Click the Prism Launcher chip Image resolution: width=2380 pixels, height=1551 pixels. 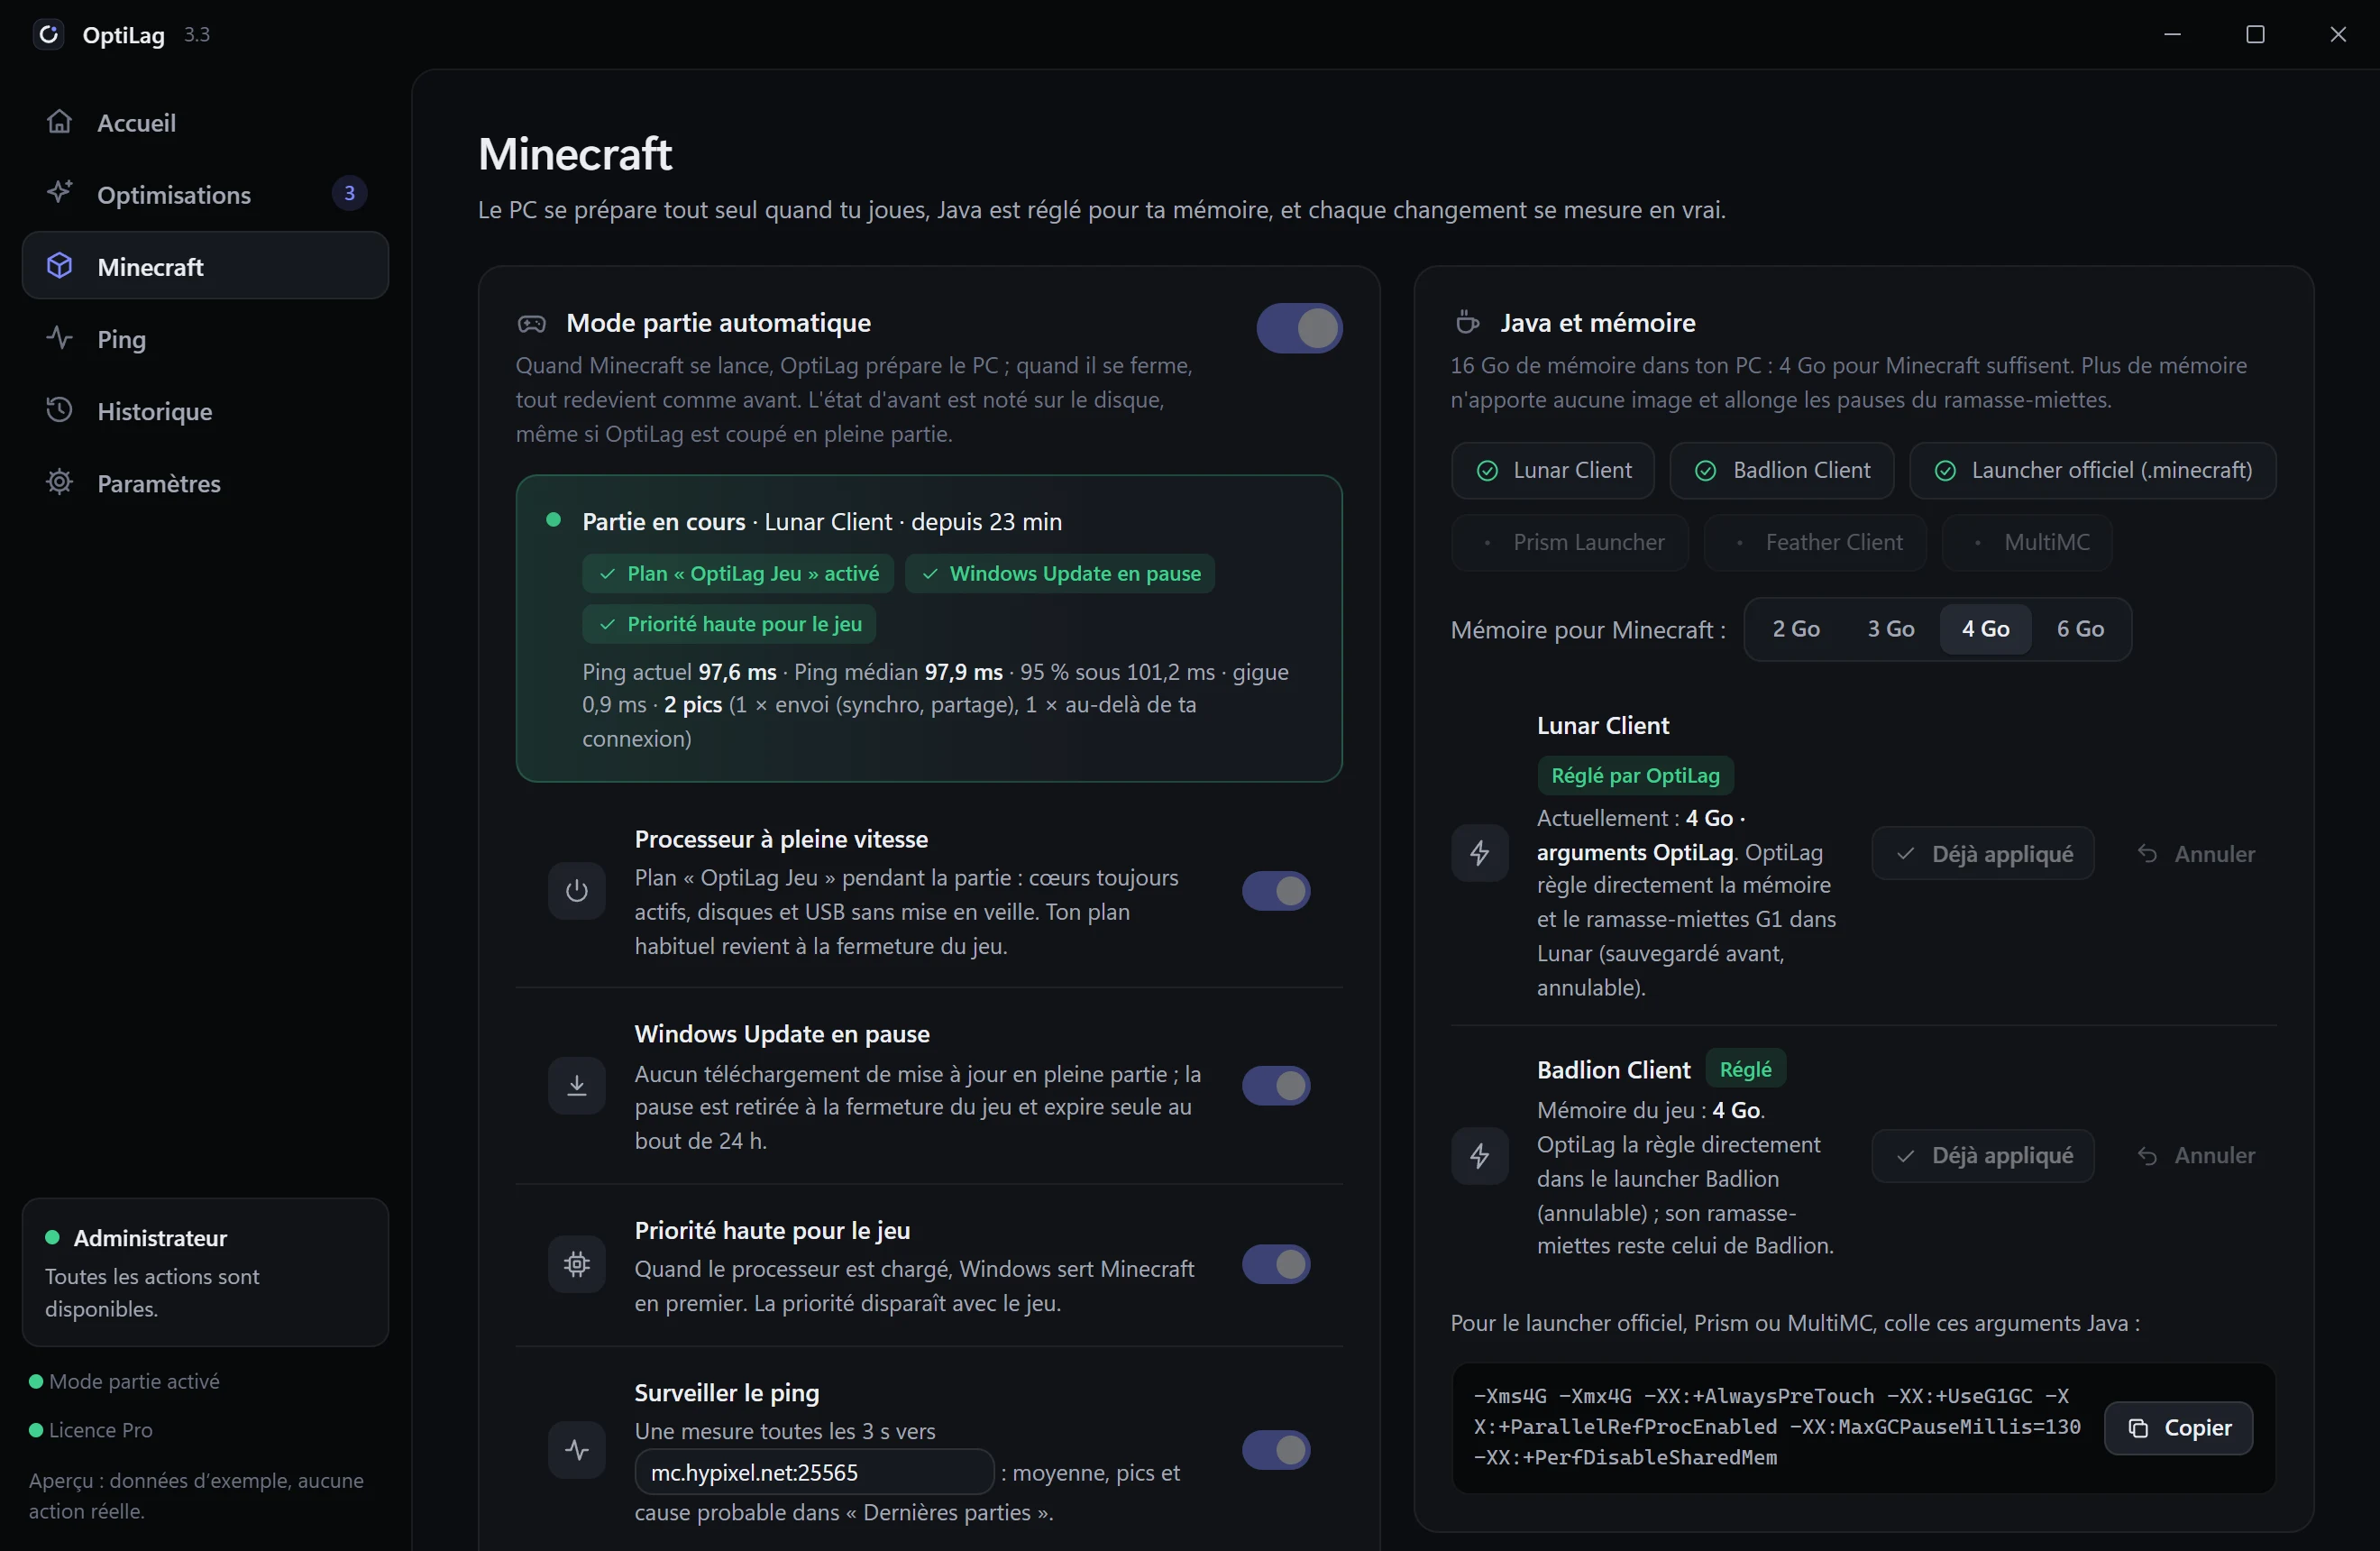click(x=1570, y=542)
